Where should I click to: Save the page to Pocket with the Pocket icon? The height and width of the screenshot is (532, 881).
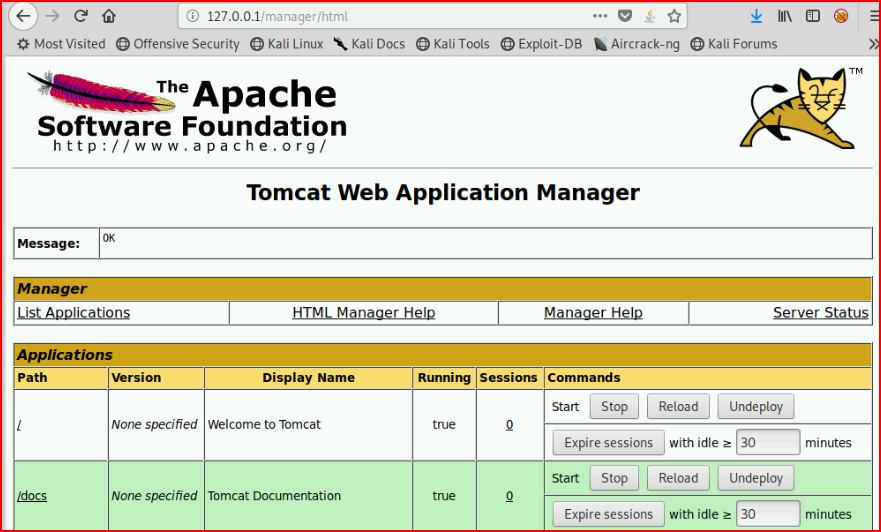click(625, 16)
